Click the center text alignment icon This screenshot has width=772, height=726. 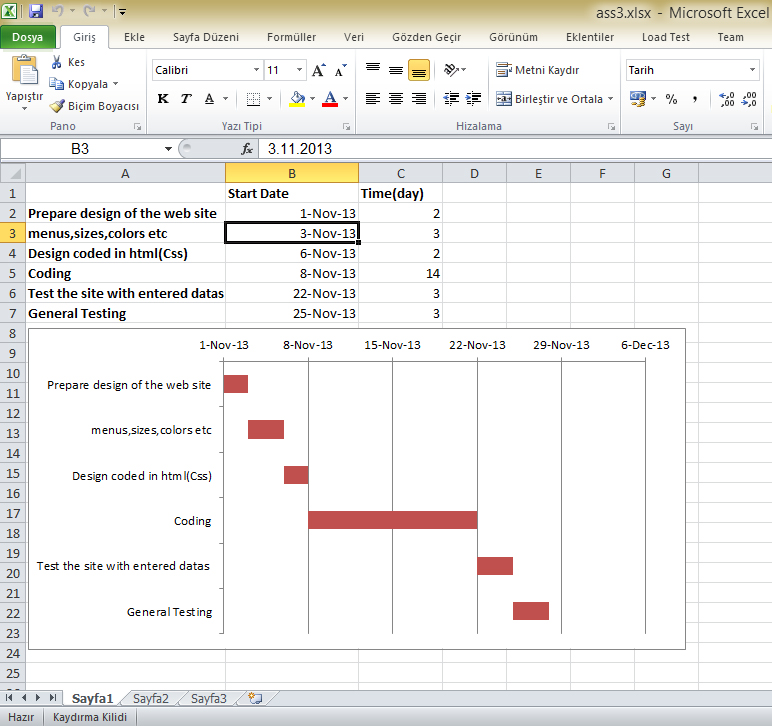pyautogui.click(x=395, y=99)
